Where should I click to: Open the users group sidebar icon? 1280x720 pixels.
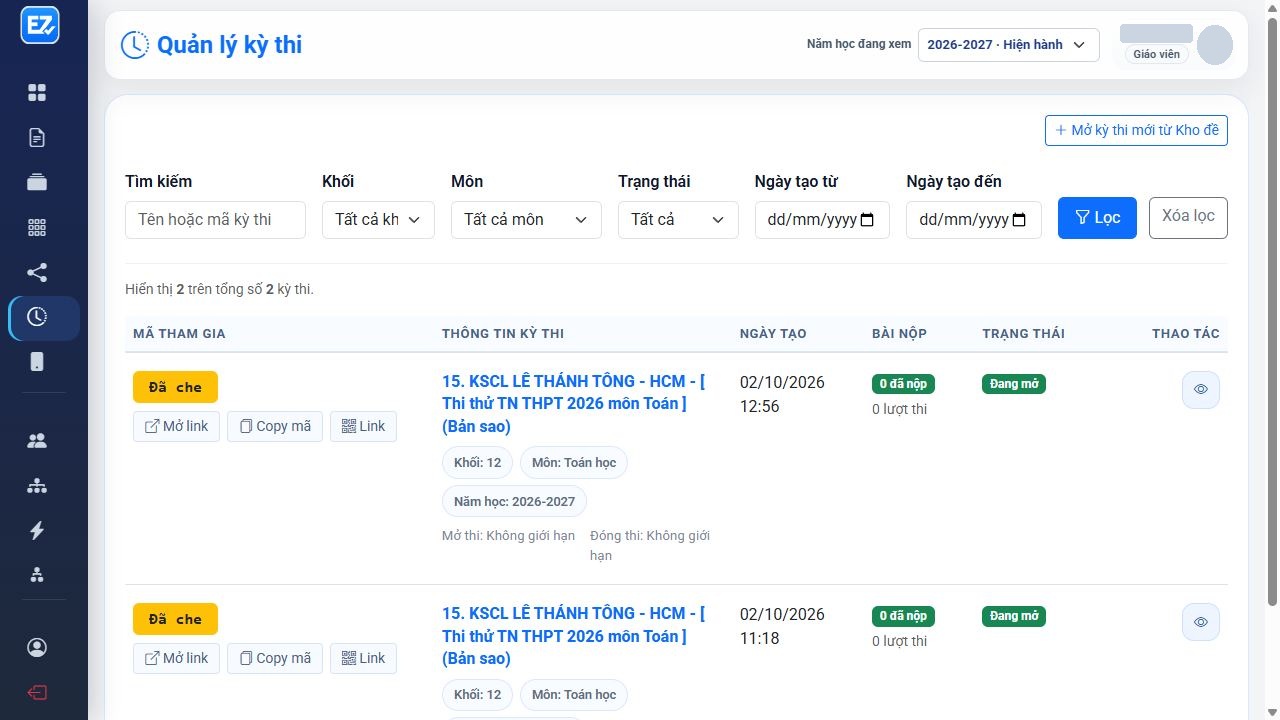[37, 441]
